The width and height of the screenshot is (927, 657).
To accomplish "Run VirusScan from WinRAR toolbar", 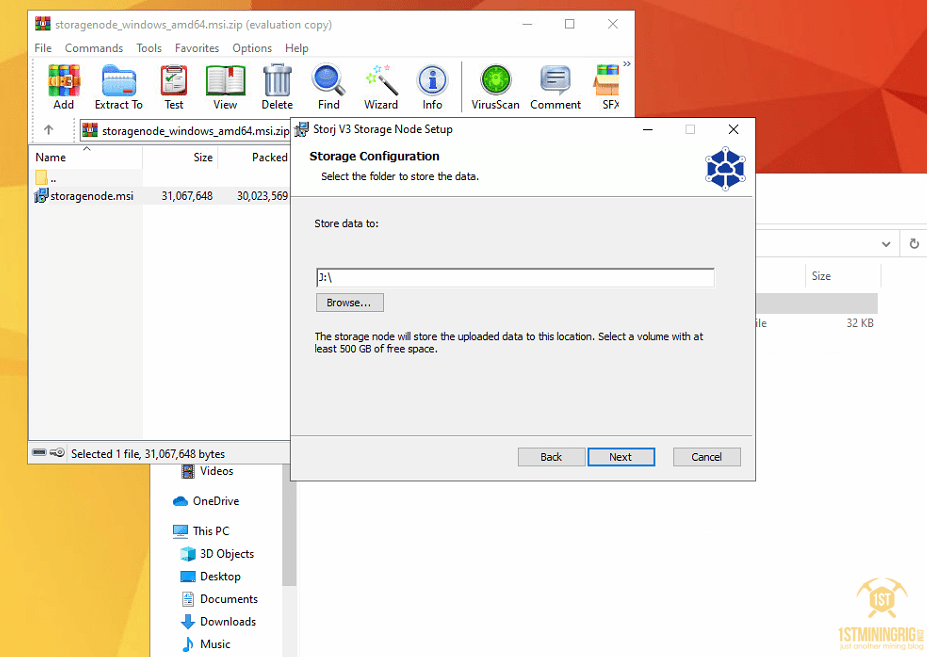I will point(495,87).
